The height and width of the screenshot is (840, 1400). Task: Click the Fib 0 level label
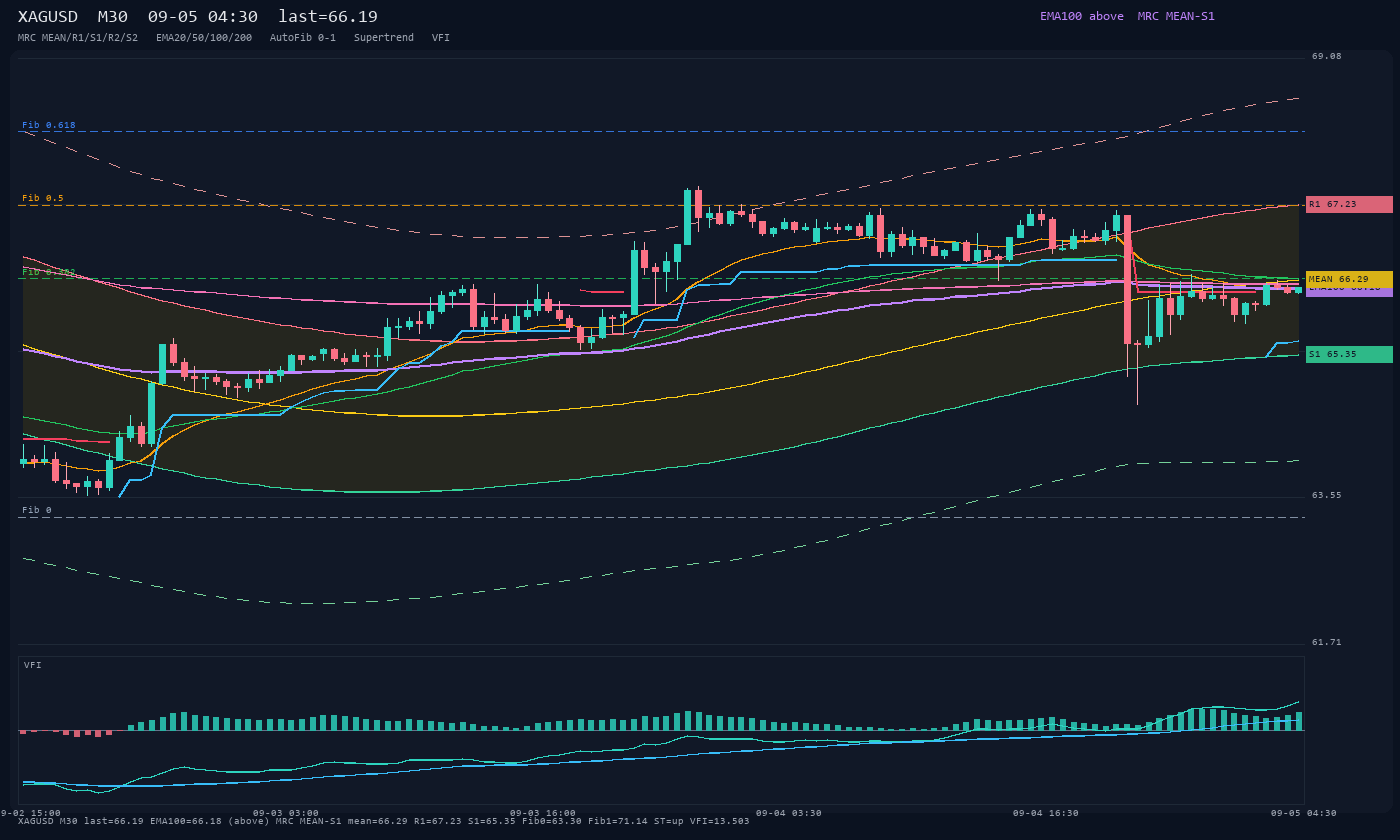coord(37,510)
